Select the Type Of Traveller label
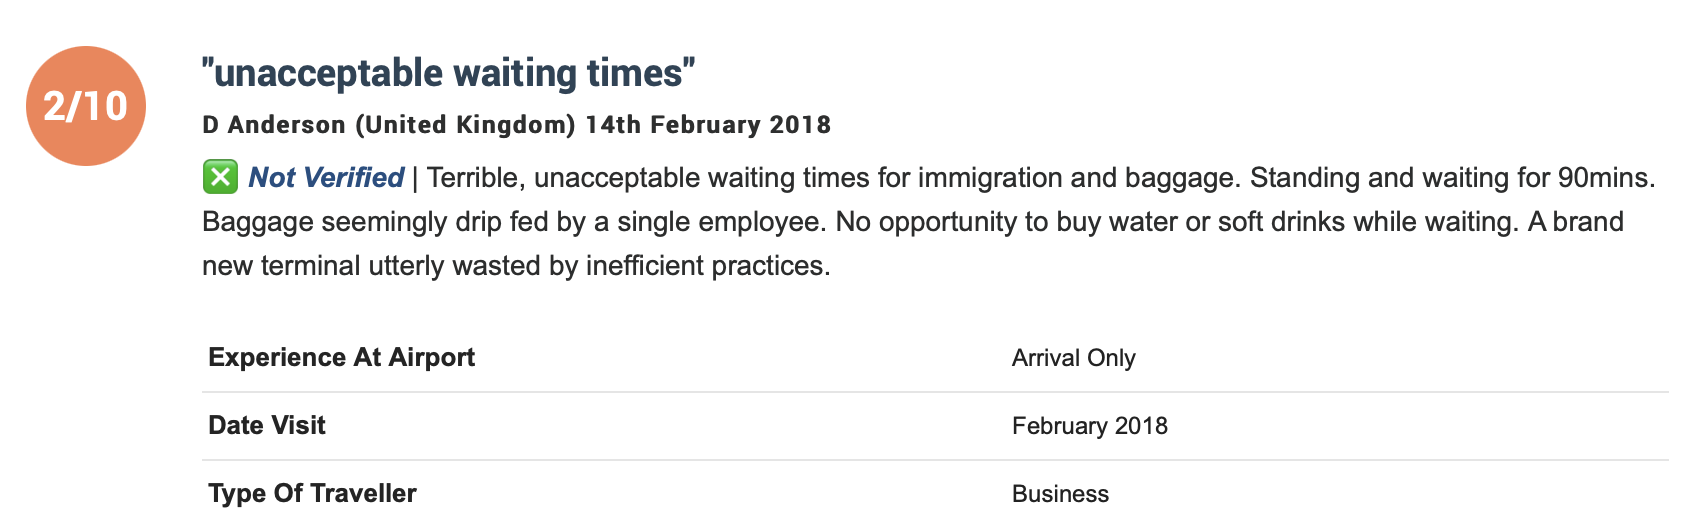 [x=312, y=494]
